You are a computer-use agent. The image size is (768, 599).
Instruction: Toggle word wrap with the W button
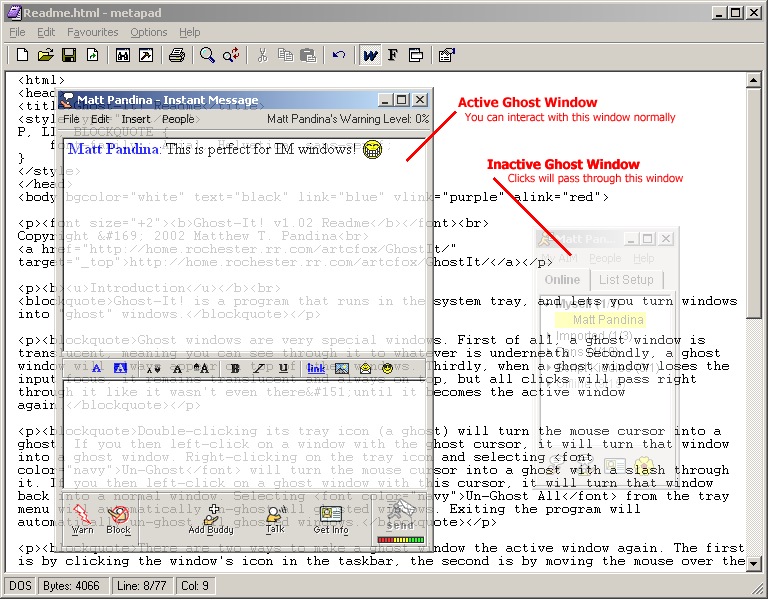point(370,55)
